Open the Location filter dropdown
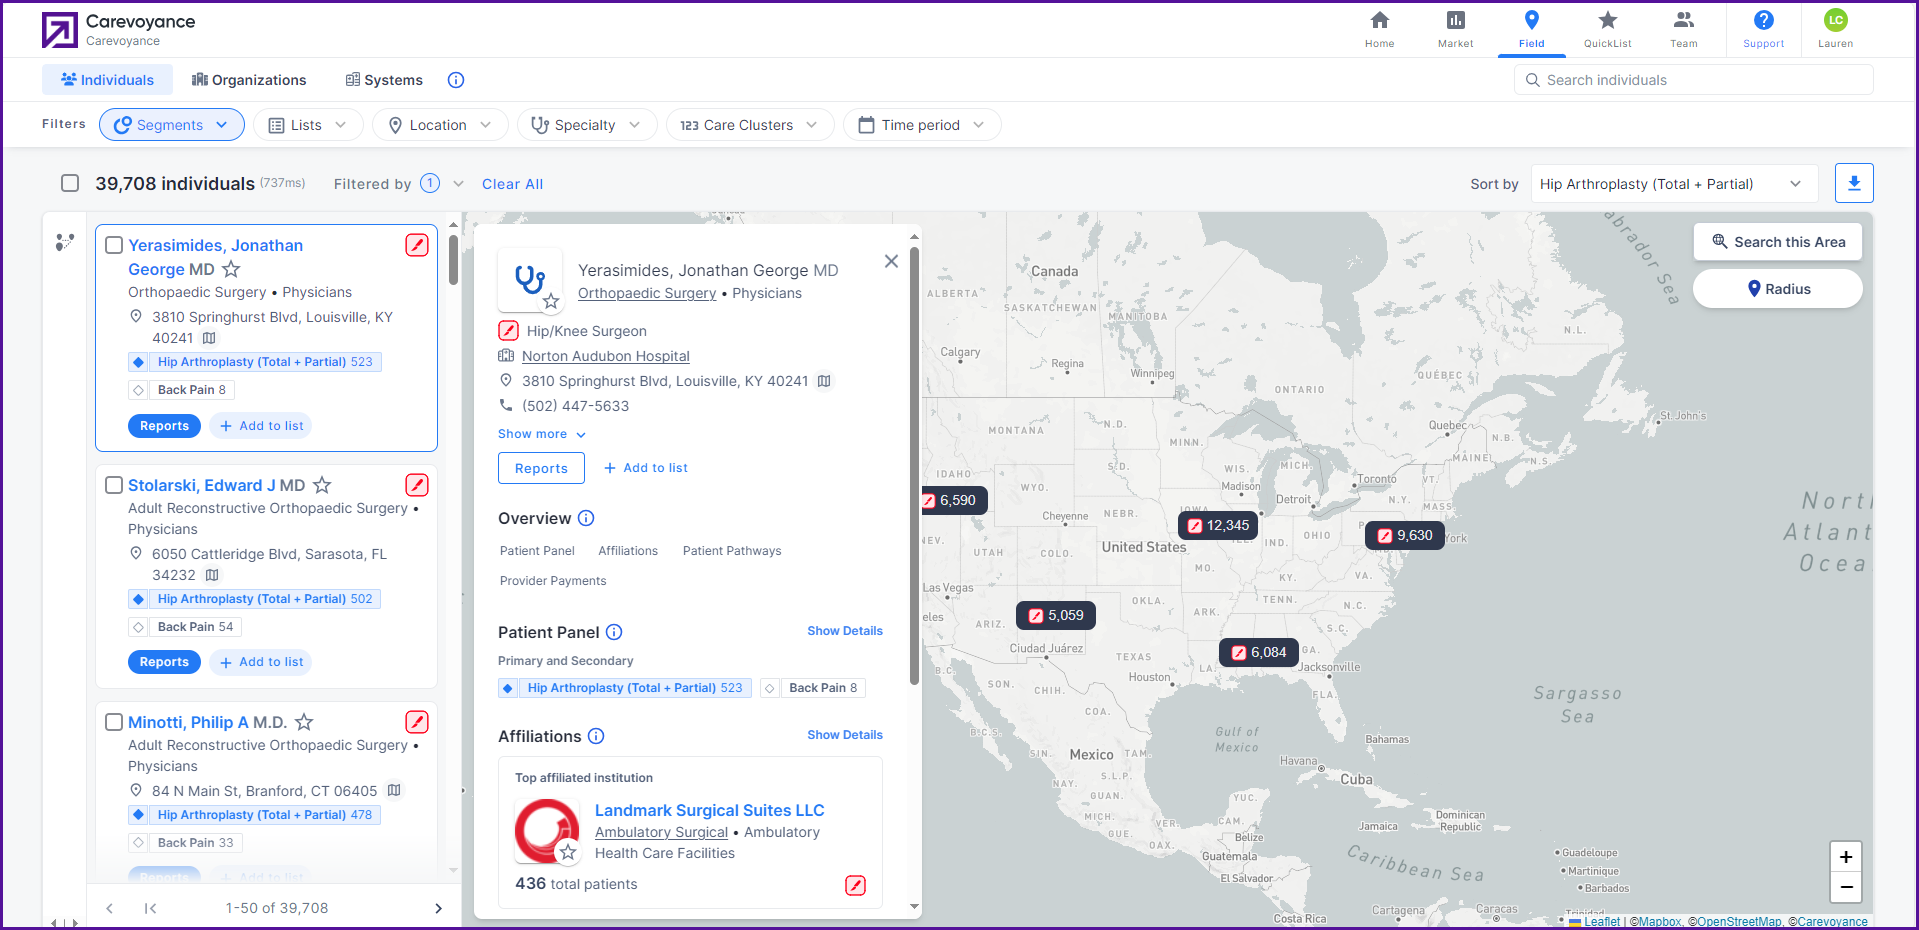The width and height of the screenshot is (1919, 930). click(440, 125)
